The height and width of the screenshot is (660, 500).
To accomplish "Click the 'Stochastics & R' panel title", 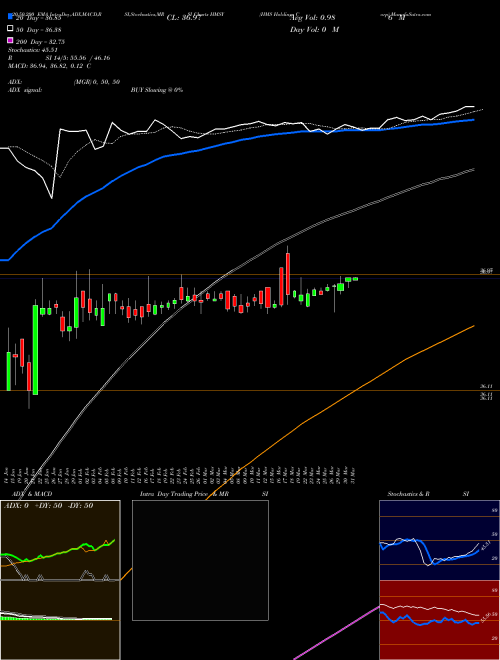I will click(x=408, y=494).
